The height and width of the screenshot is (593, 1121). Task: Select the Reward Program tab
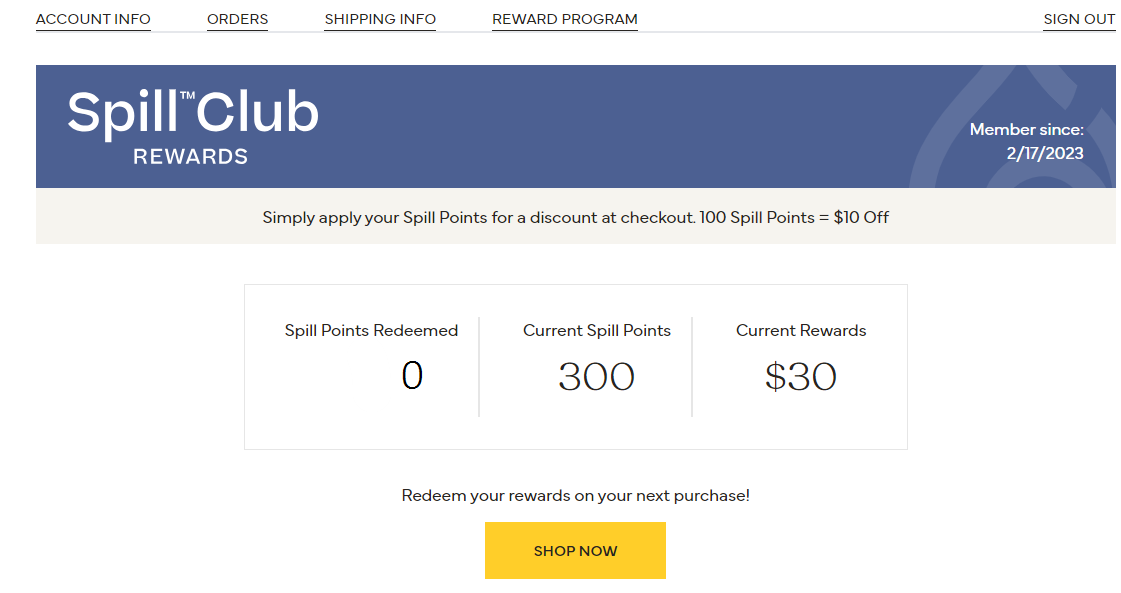click(x=564, y=19)
